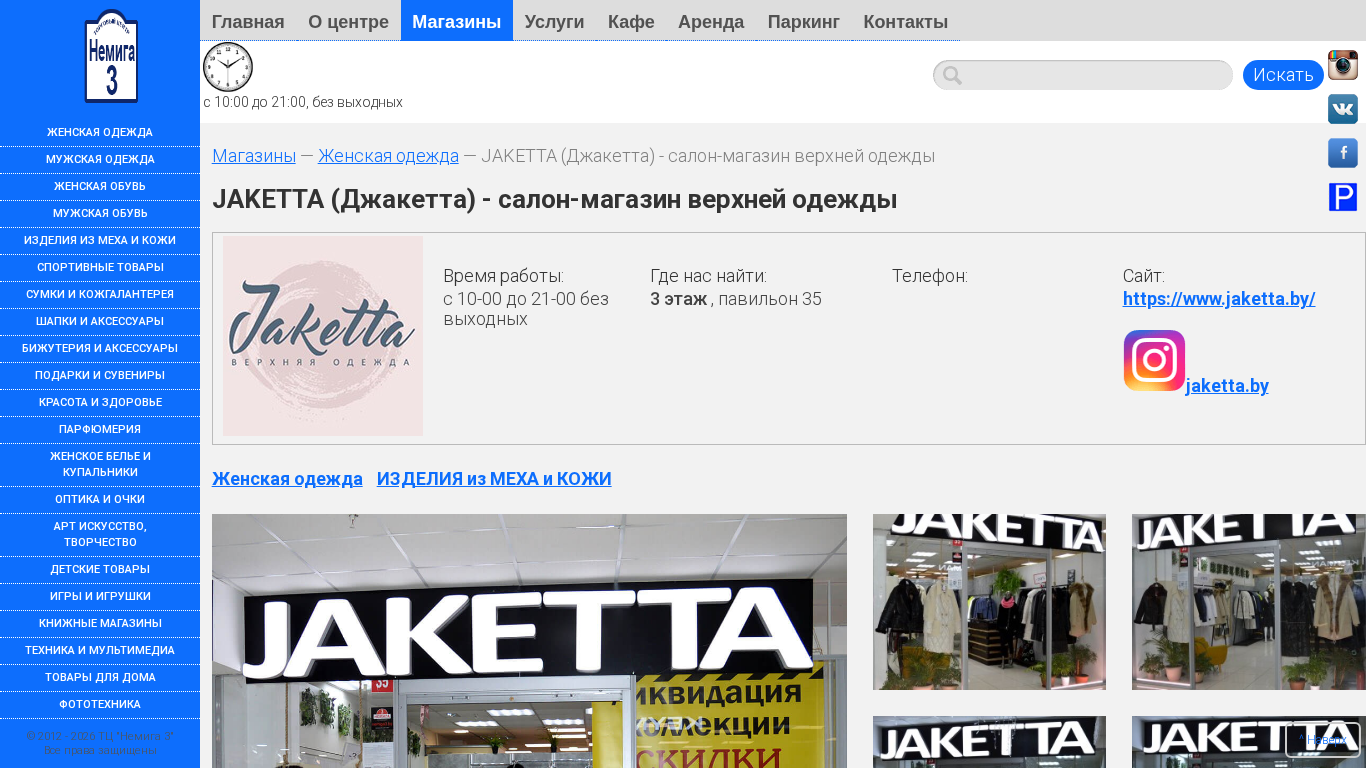Open ОПТИКА И ОЧКИ sidebar category
Image resolution: width=1366 pixels, height=768 pixels.
tap(100, 499)
